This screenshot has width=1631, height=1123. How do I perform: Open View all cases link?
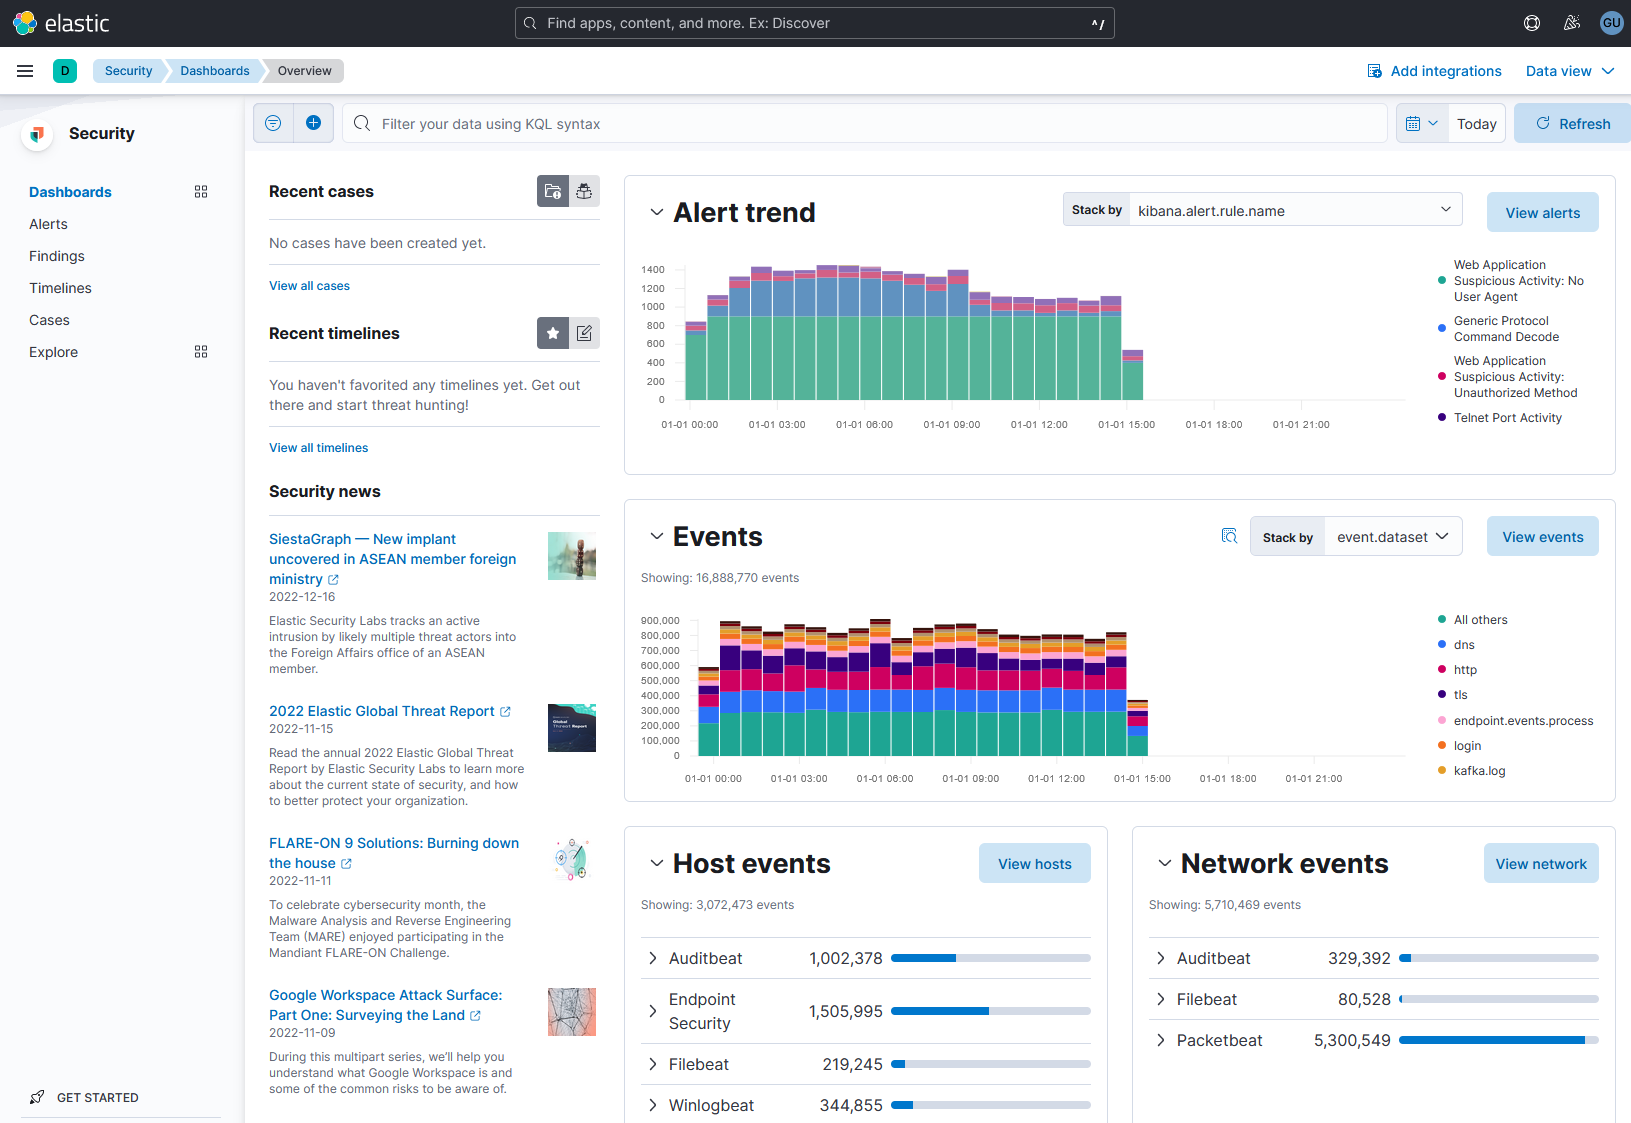tap(309, 286)
